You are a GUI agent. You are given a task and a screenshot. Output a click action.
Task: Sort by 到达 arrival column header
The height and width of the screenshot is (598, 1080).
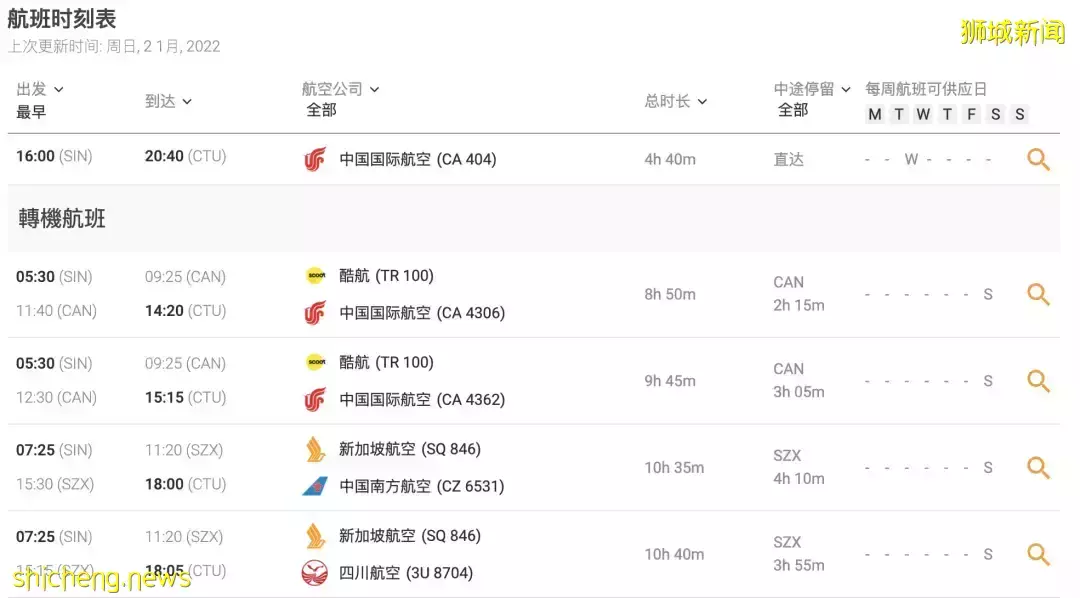coord(168,101)
